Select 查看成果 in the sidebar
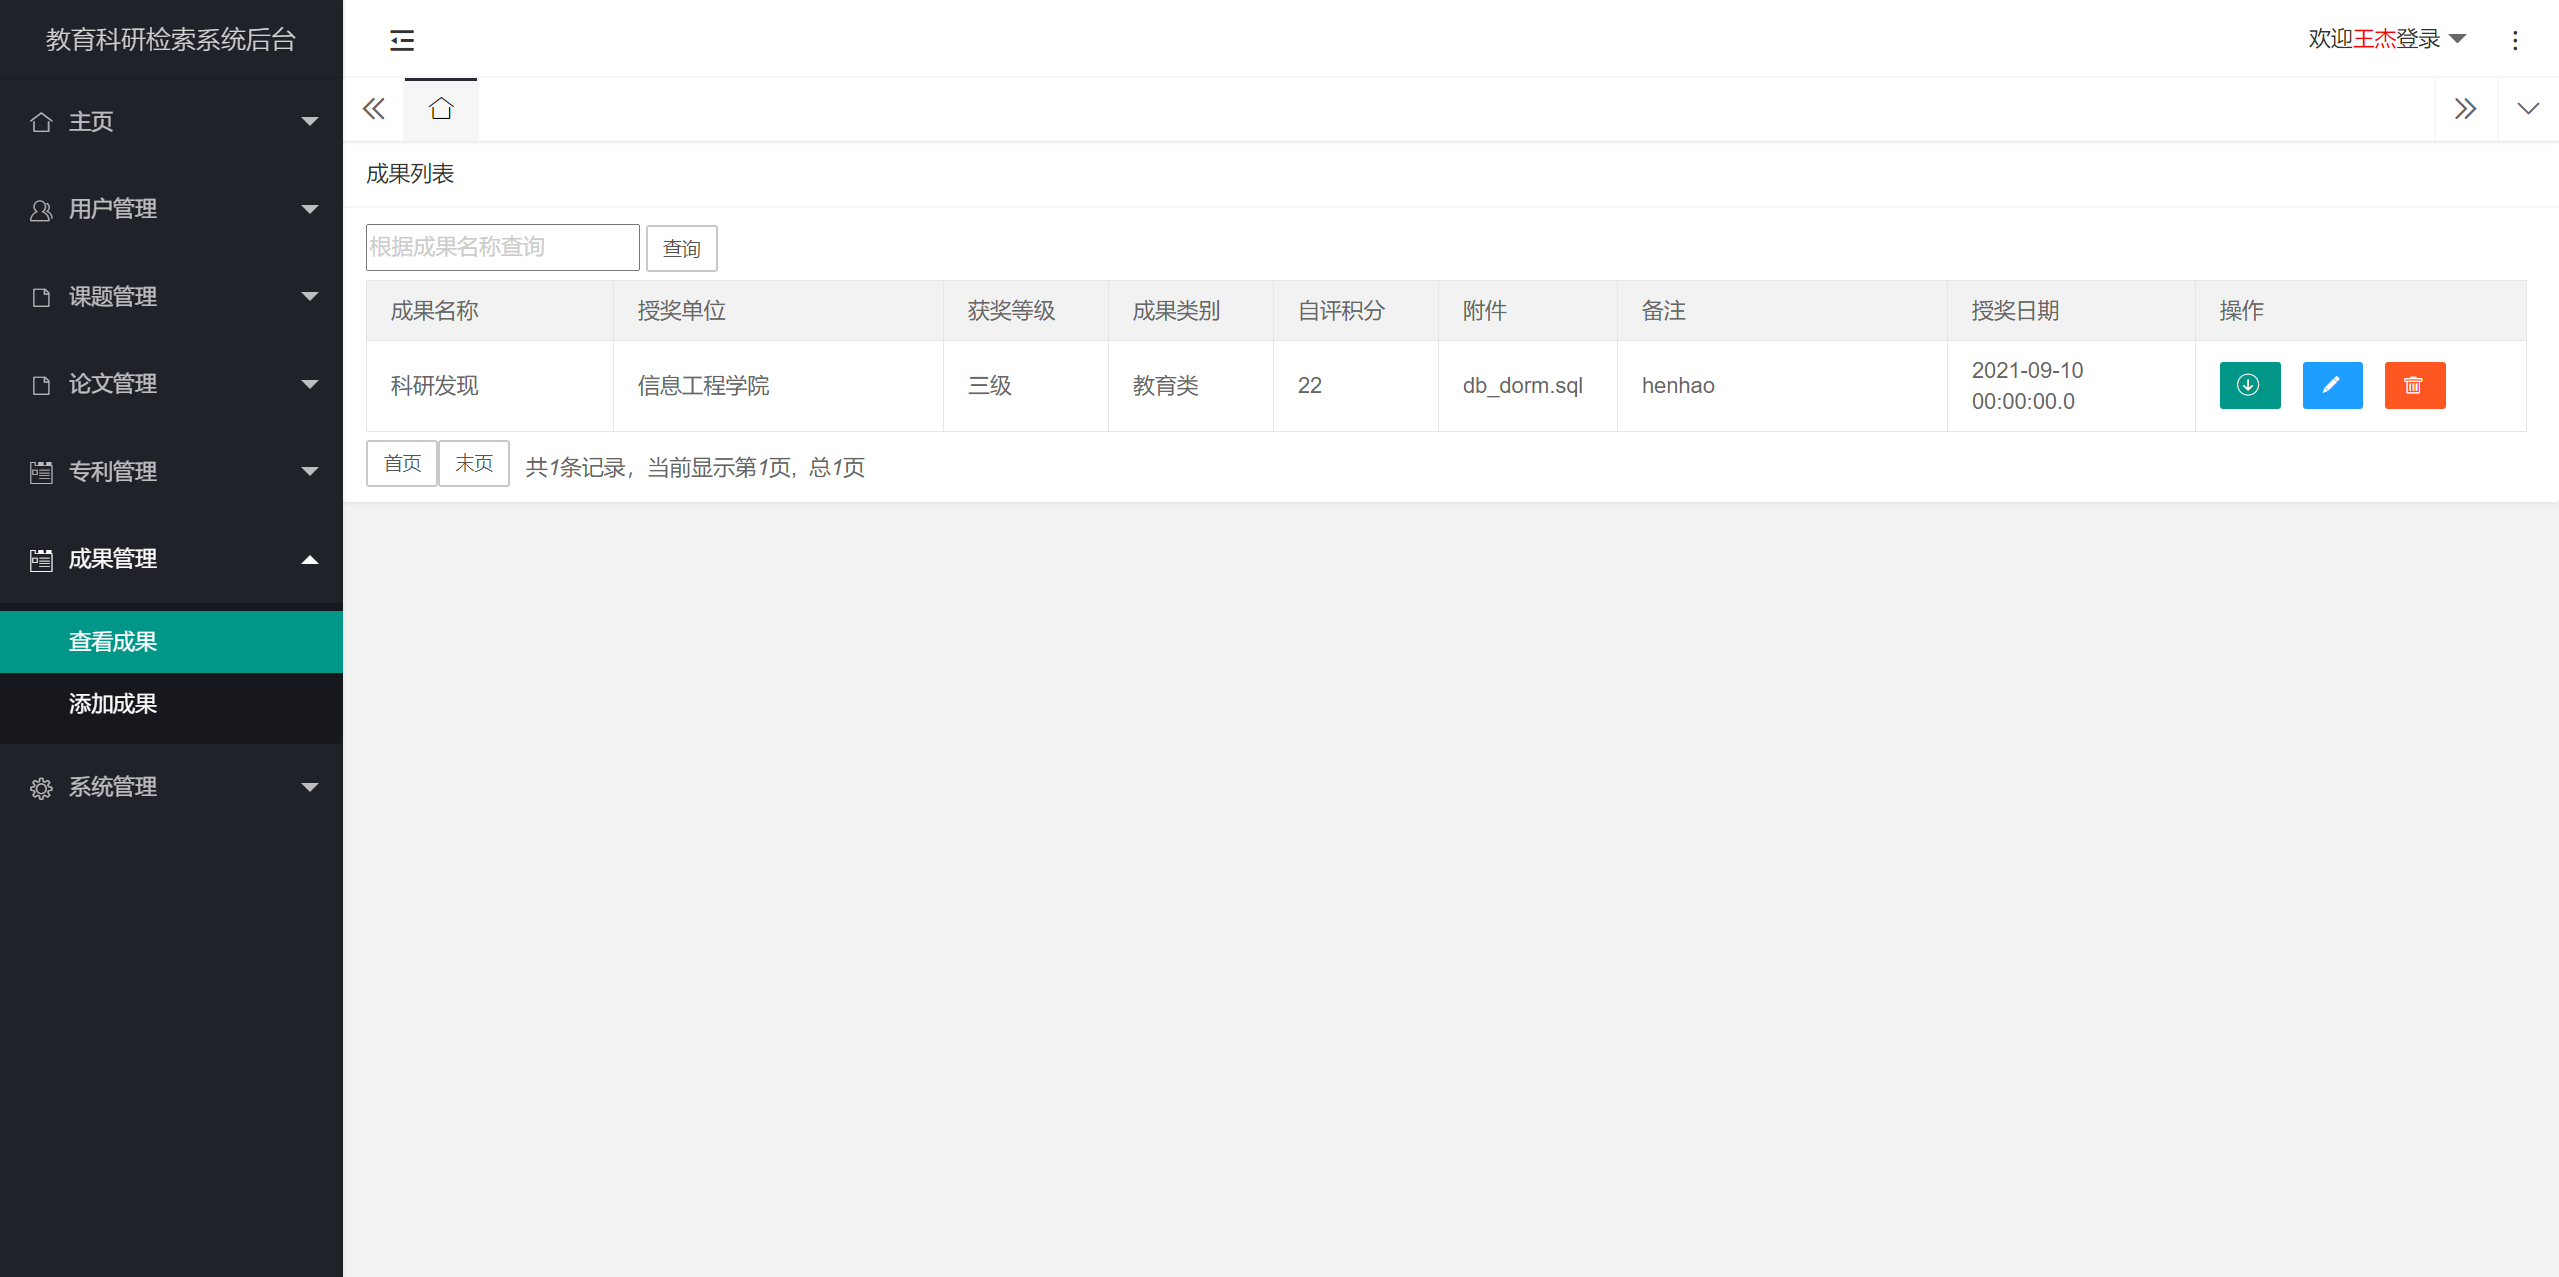 113,642
